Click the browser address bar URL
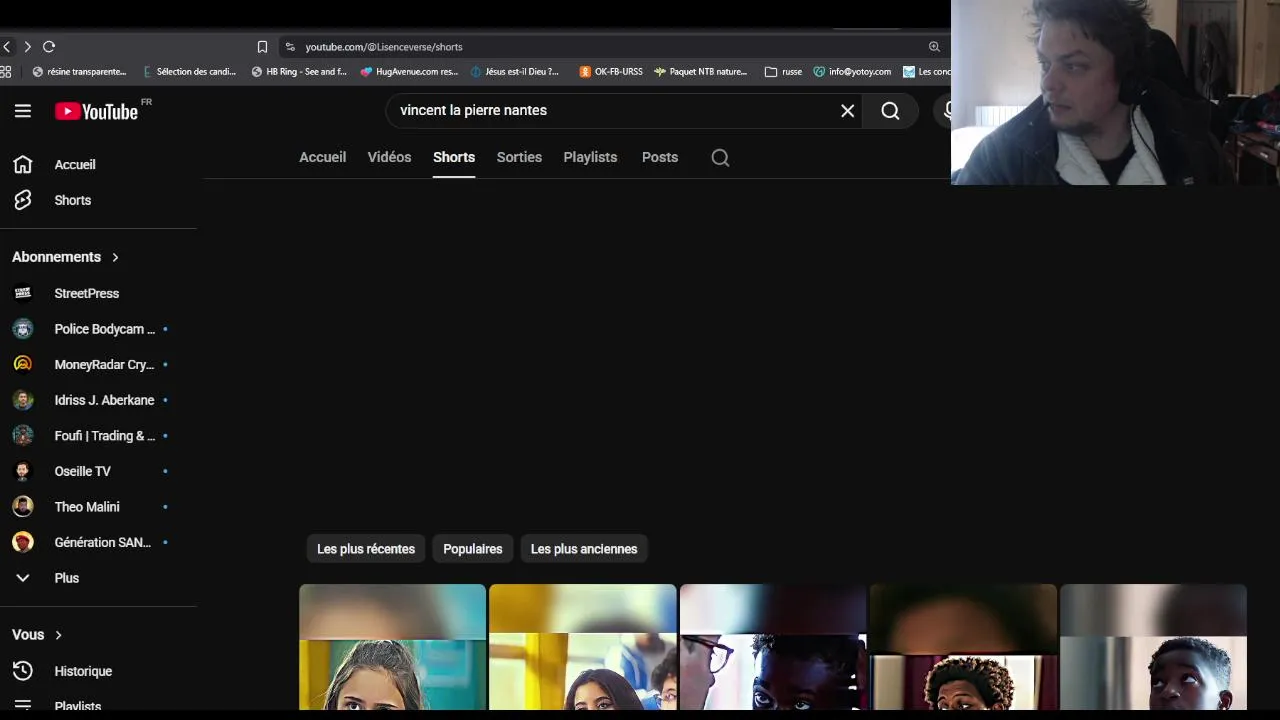Image resolution: width=1280 pixels, height=720 pixels. pyautogui.click(x=384, y=47)
